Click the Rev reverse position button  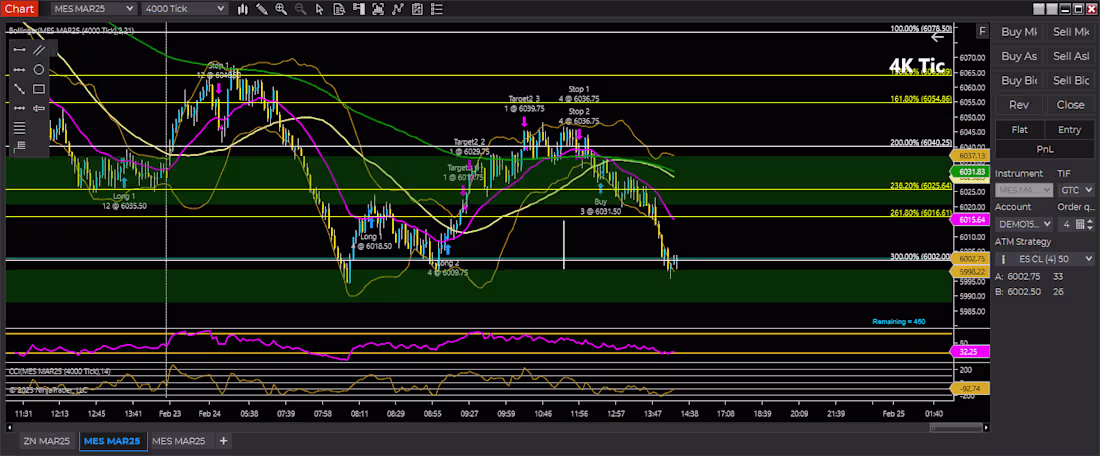point(1019,105)
